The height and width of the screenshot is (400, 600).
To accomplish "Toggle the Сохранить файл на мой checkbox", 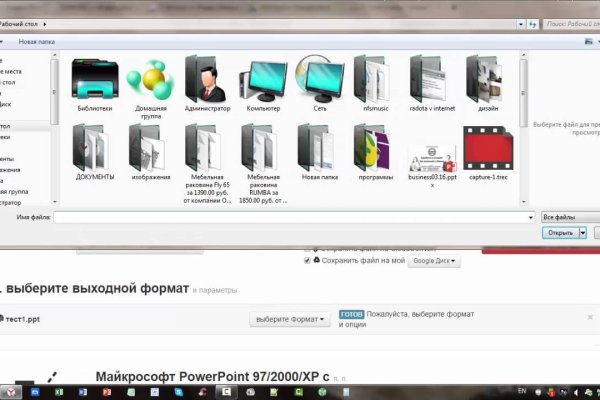I will (308, 261).
